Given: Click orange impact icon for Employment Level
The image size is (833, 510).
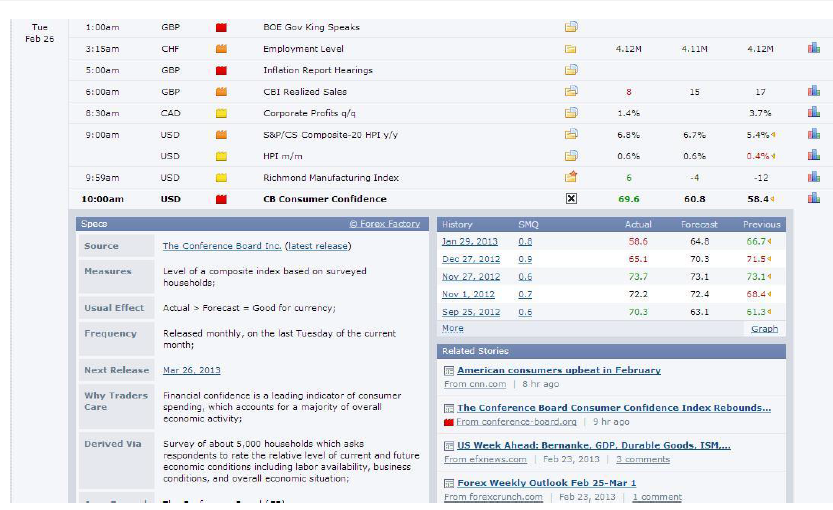Looking at the screenshot, I should tap(221, 49).
